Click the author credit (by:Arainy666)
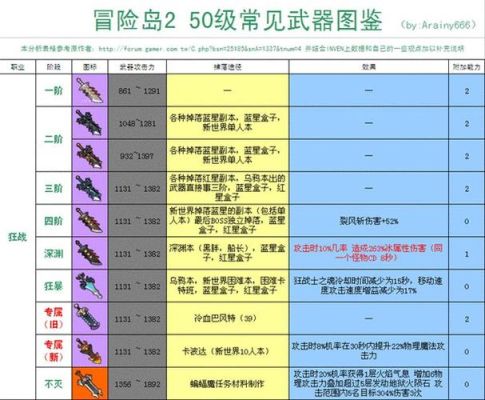 click(x=439, y=25)
